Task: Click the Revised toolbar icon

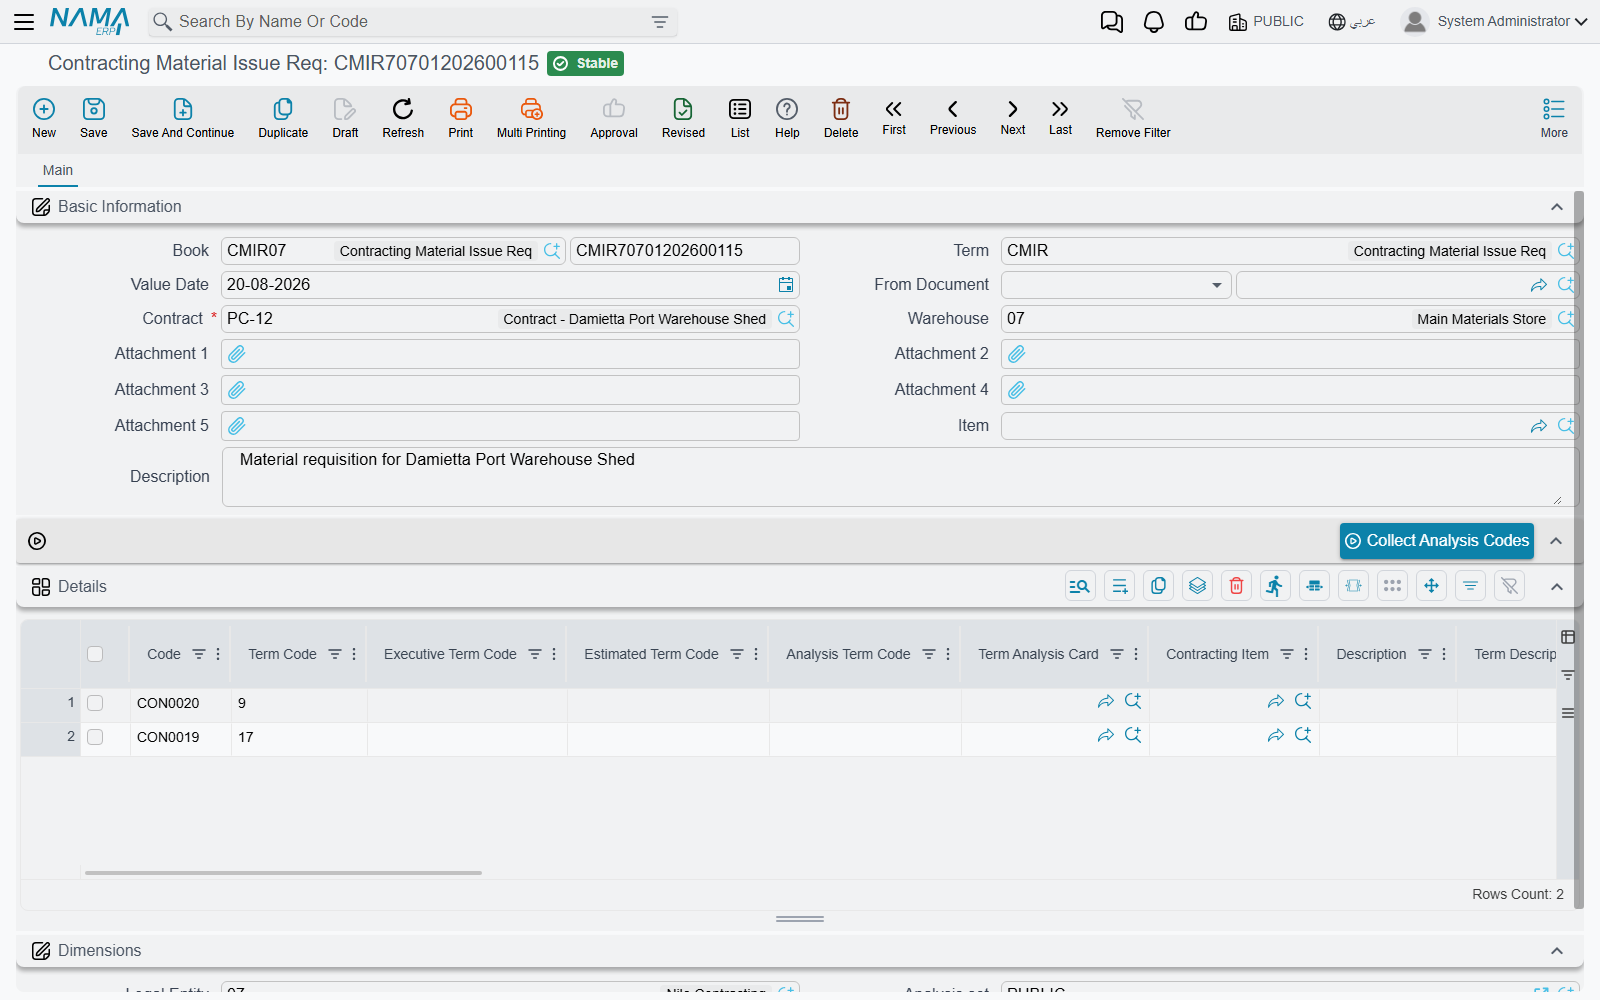Action: [683, 118]
